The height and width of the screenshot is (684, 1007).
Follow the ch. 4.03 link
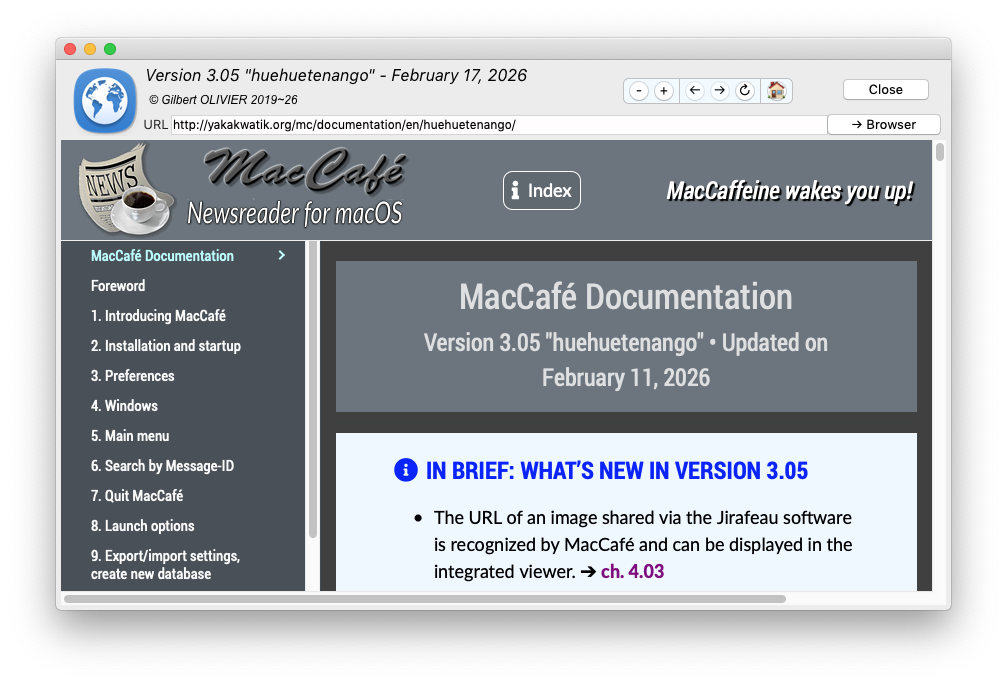(x=632, y=570)
